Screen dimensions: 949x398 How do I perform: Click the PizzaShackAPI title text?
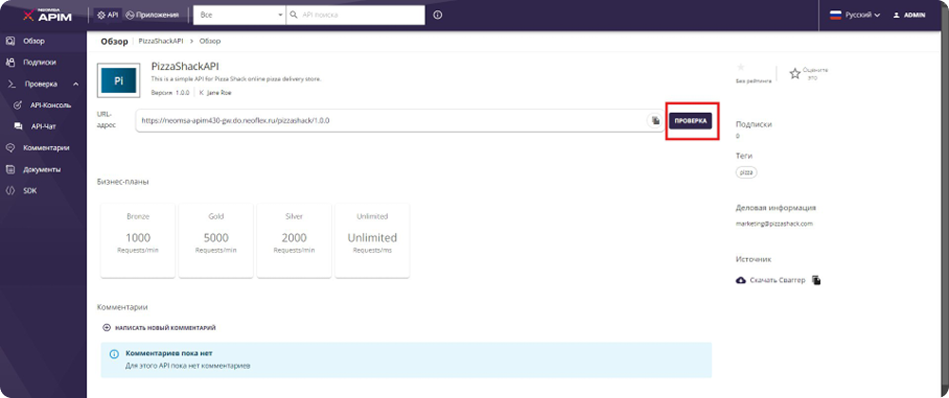[x=185, y=66]
